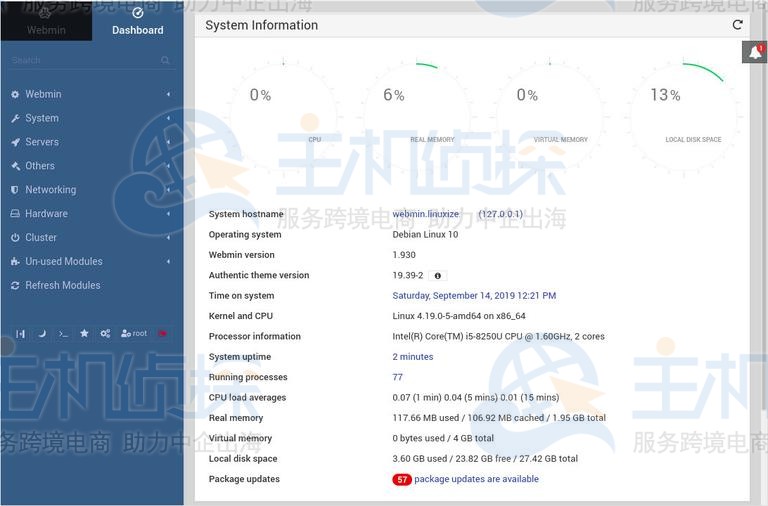Expand the Hardware menu arrow
This screenshot has width=768, height=506.
168,214
